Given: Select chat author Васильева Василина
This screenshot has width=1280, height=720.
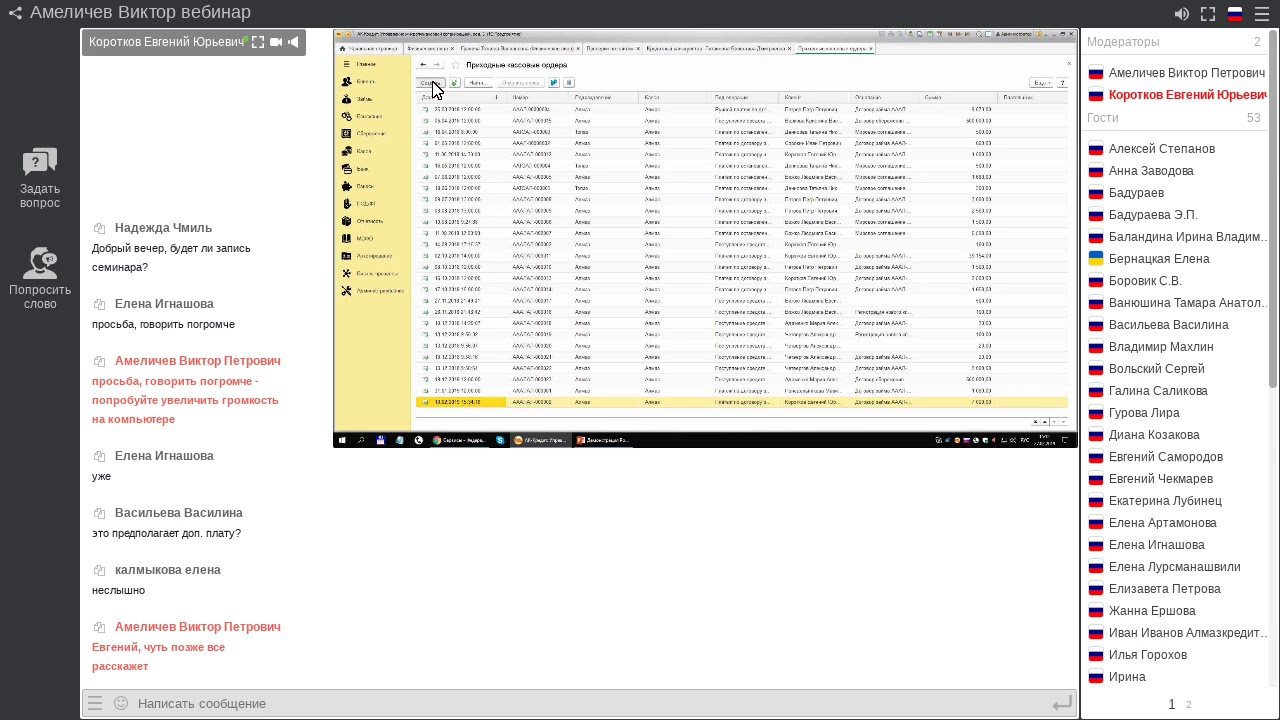Looking at the screenshot, I should [x=179, y=513].
